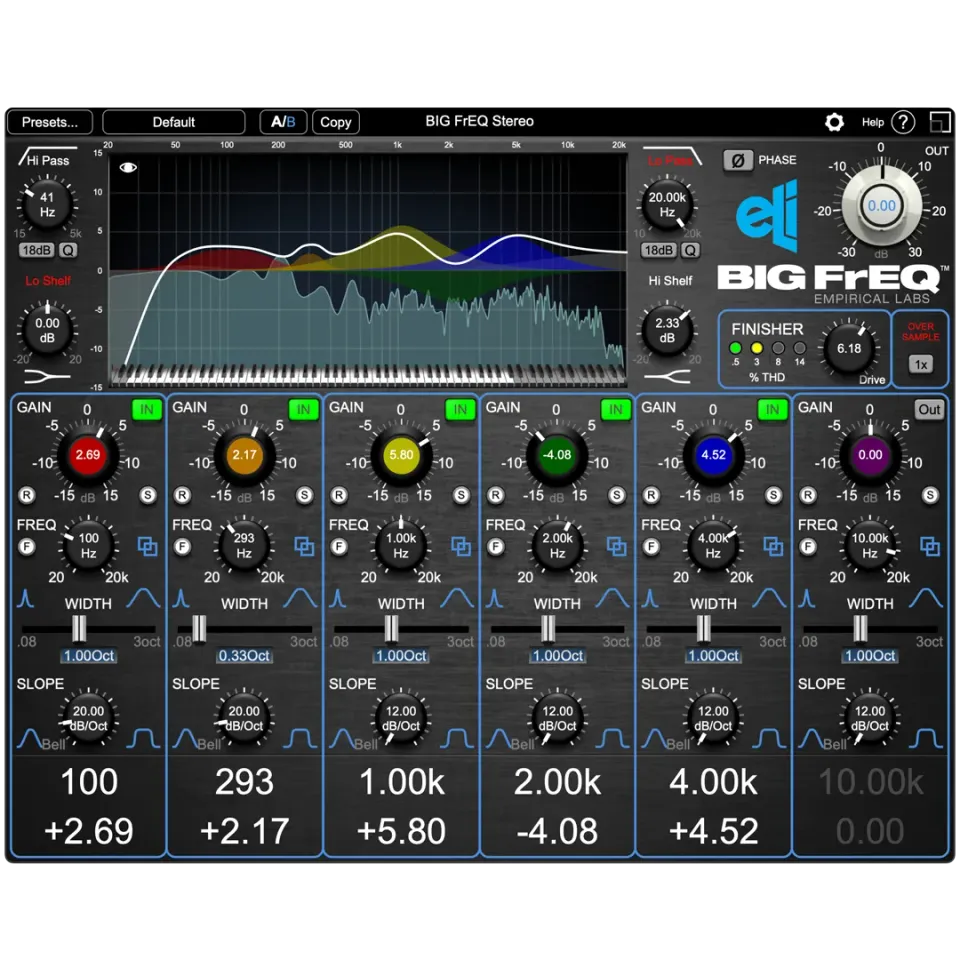
Task: Click the window resize icon in header
Action: tap(939, 122)
